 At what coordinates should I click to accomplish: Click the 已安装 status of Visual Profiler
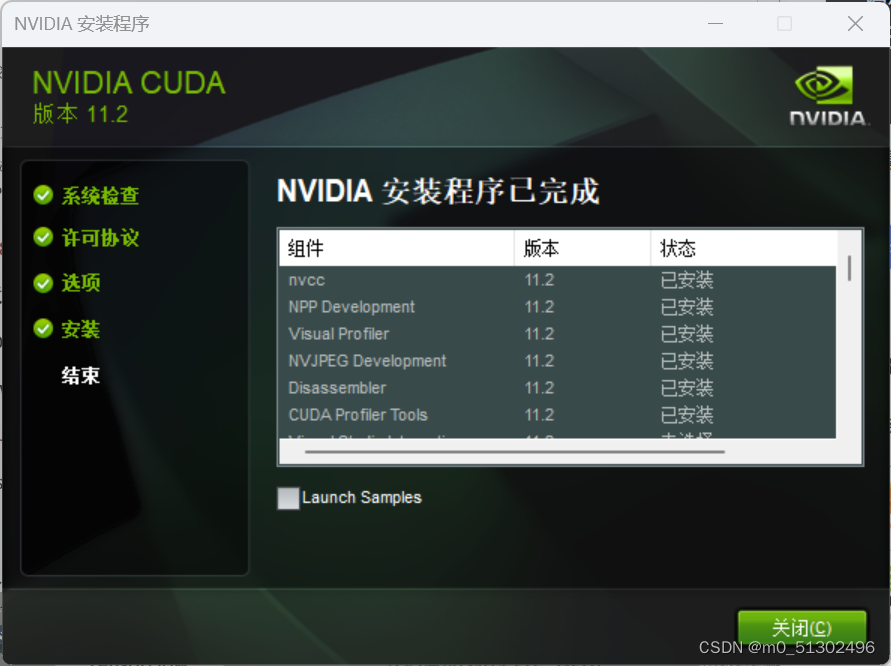687,334
